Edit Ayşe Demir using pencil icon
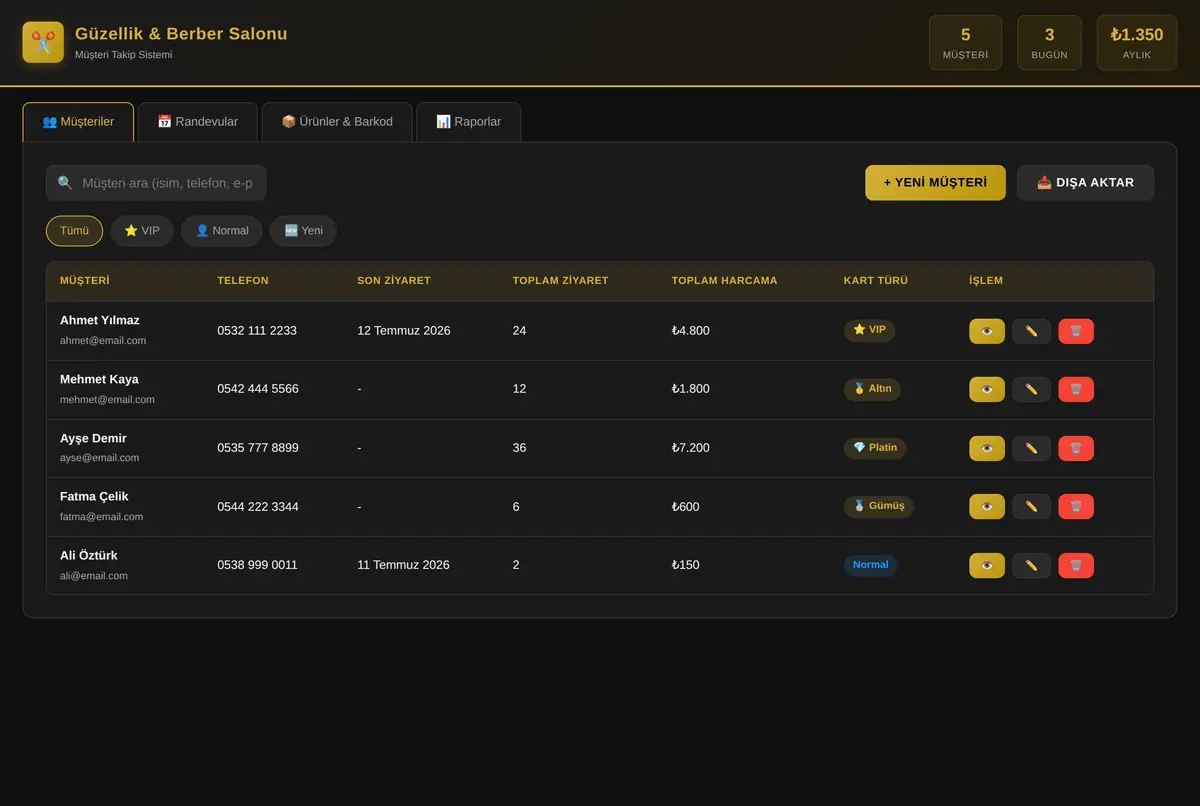The image size is (1200, 806). [x=1031, y=448]
